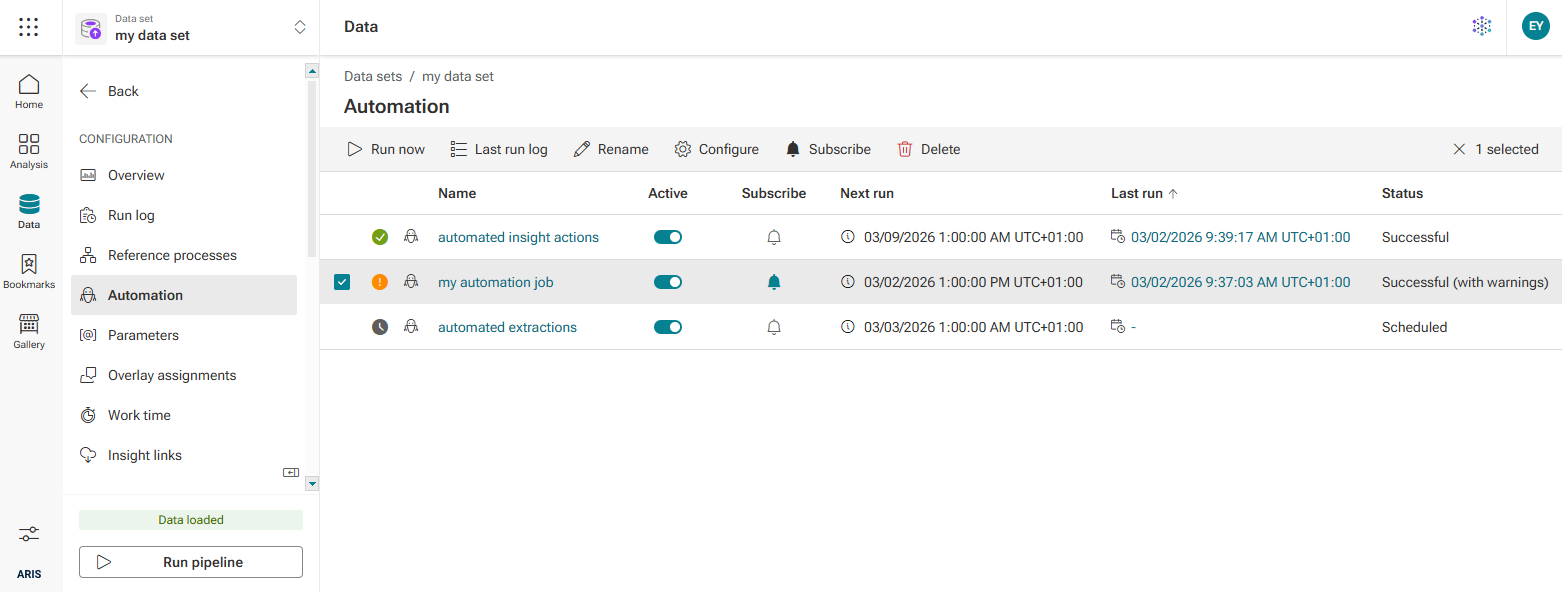Open settings sliders icon above ARIS
The height and width of the screenshot is (592, 1562).
tap(29, 534)
